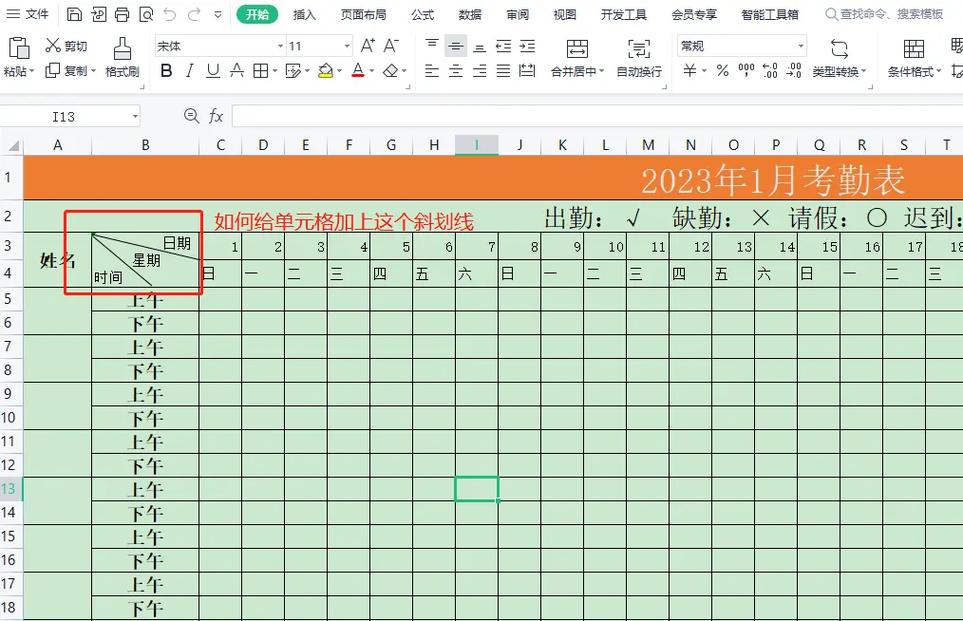Click the Undo arrow
Screen dimensions: 963x621
pos(170,14)
